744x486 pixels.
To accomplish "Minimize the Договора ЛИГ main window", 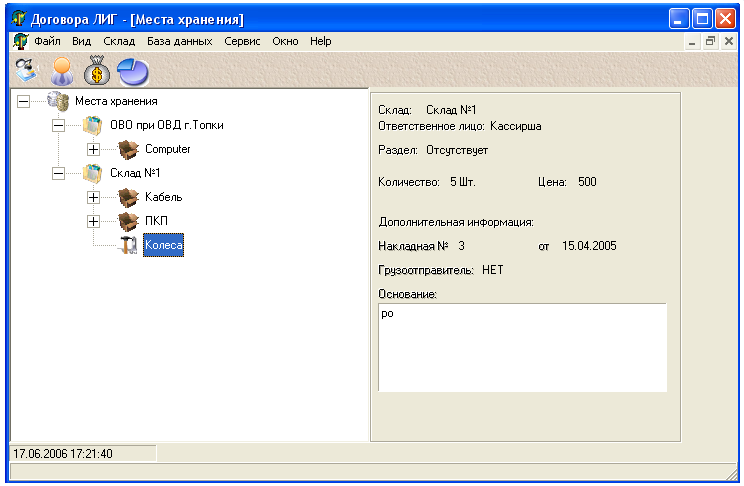I will [x=679, y=19].
